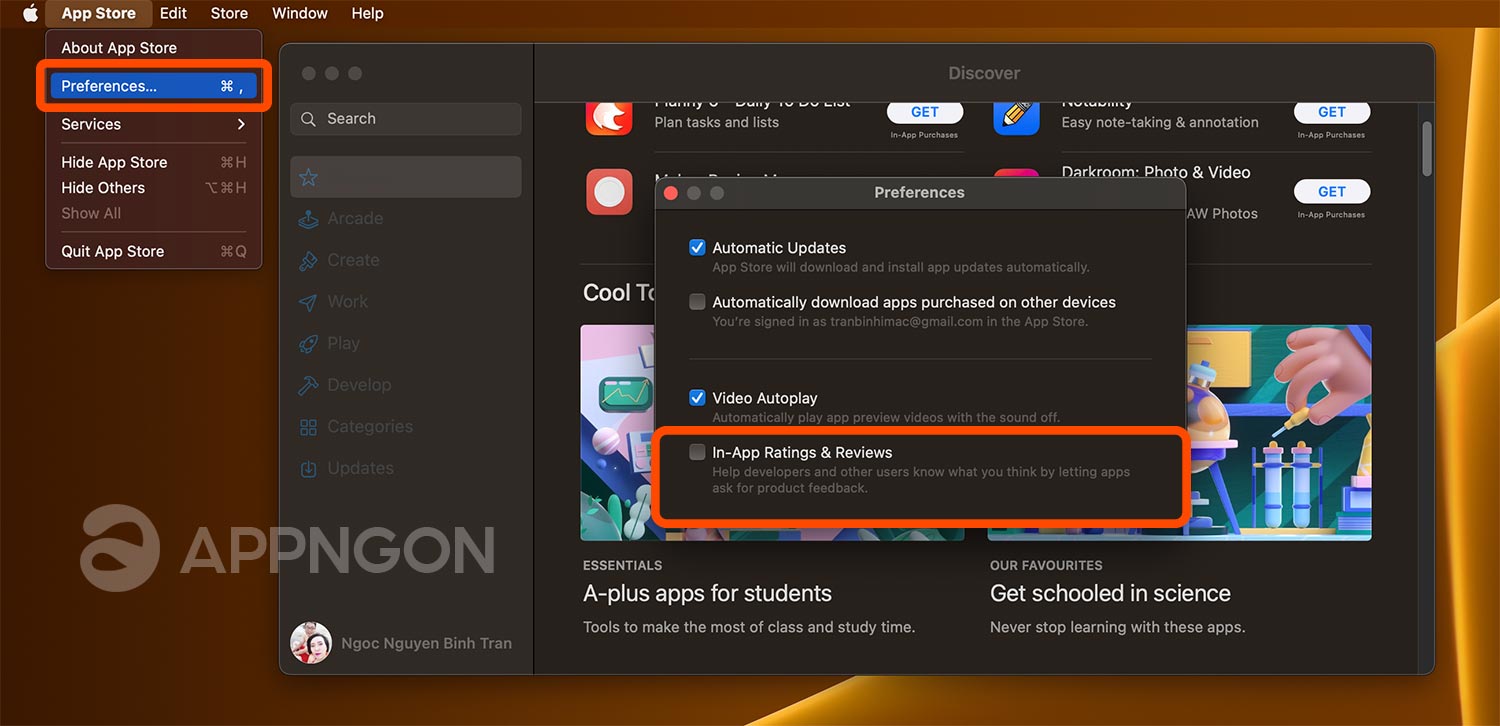The height and width of the screenshot is (726, 1500).
Task: Open the Updates download icon
Action: point(309,468)
